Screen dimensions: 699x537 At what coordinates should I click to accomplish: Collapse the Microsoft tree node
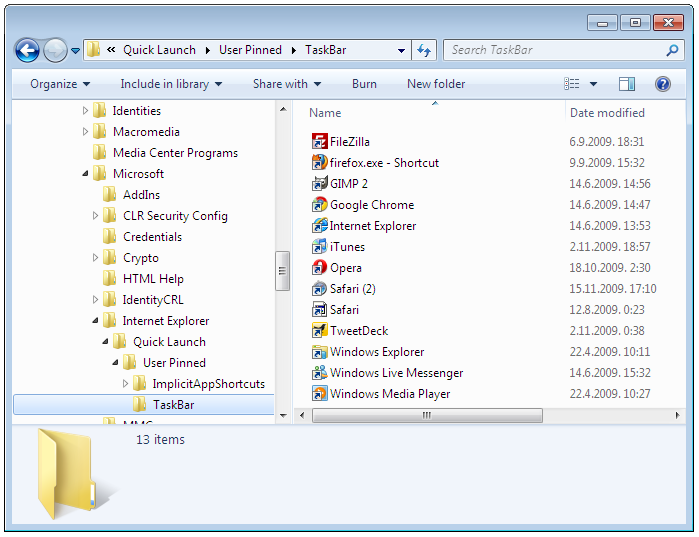tap(85, 174)
